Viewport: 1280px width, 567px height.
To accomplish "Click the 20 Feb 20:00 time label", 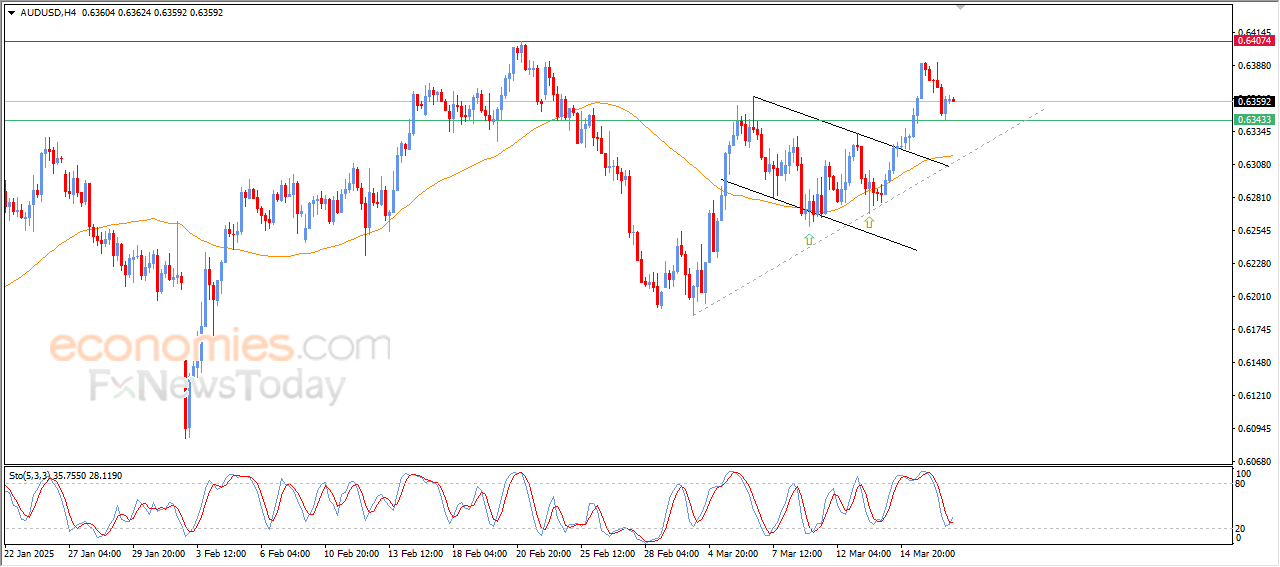I will [x=542, y=552].
